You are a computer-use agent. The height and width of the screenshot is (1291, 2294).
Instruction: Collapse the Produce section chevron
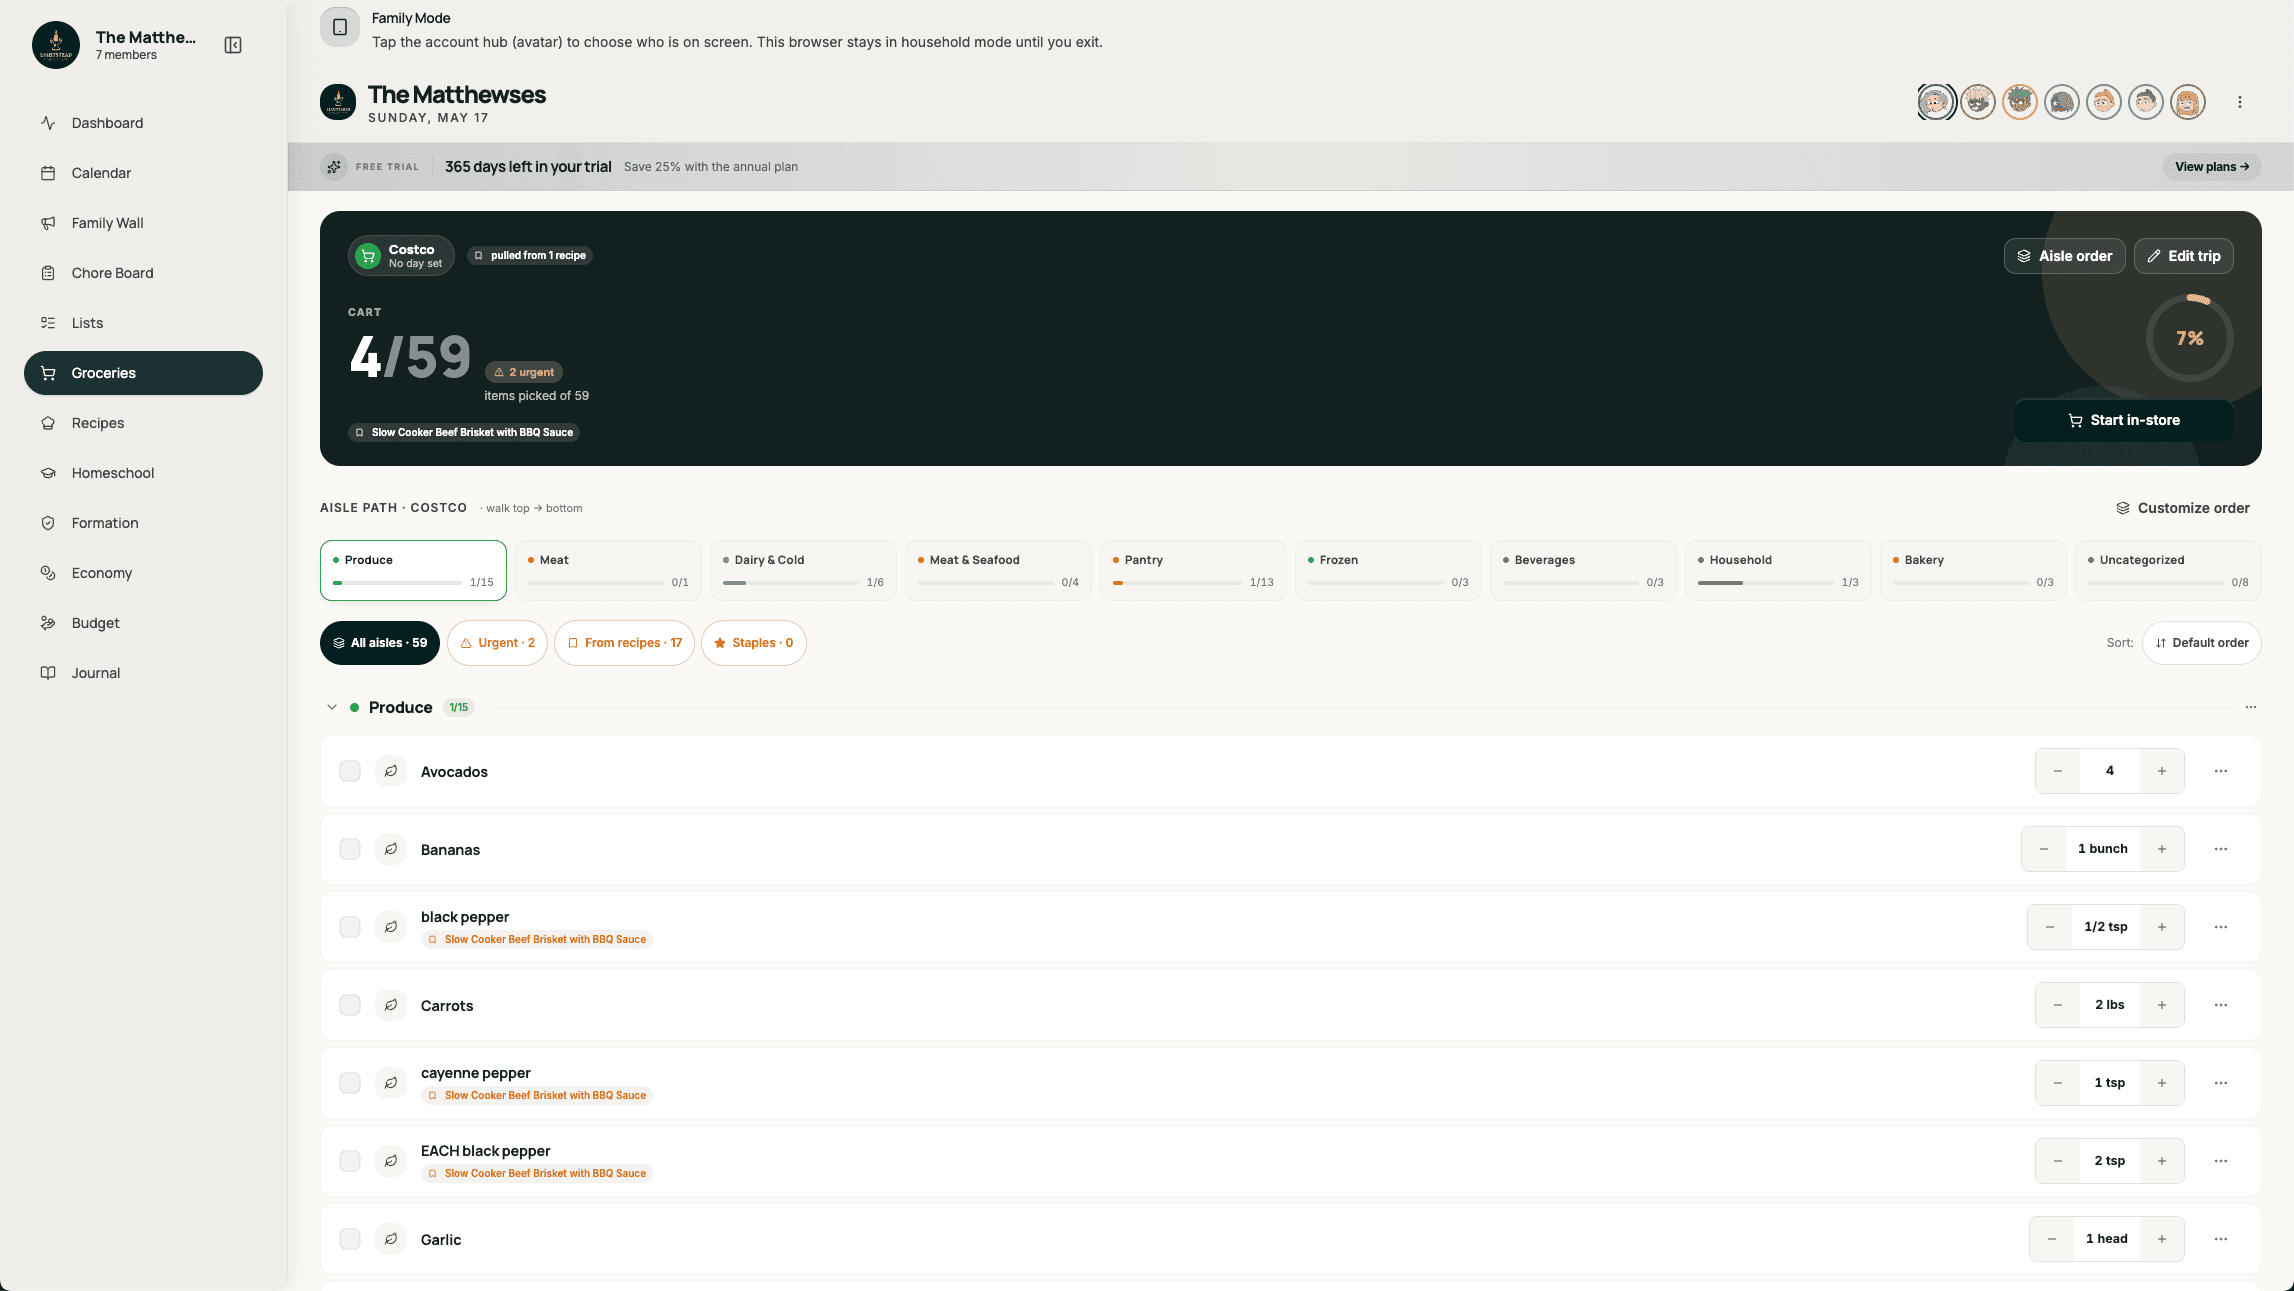tap(332, 707)
